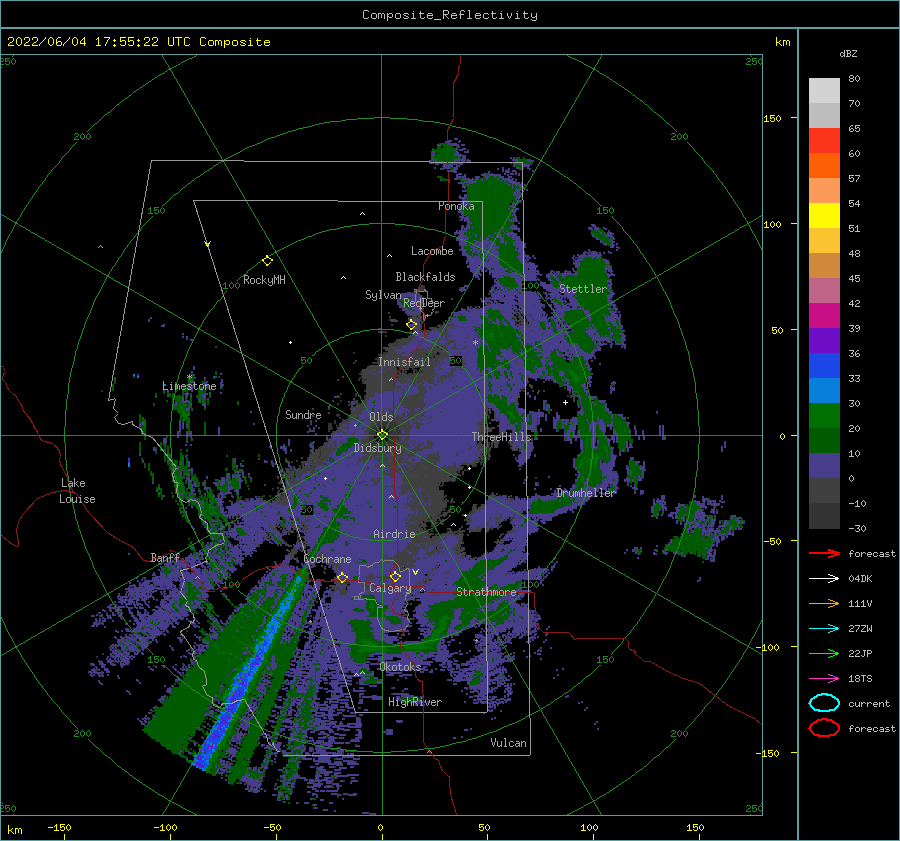Click the 27ZW legend text

860,629
